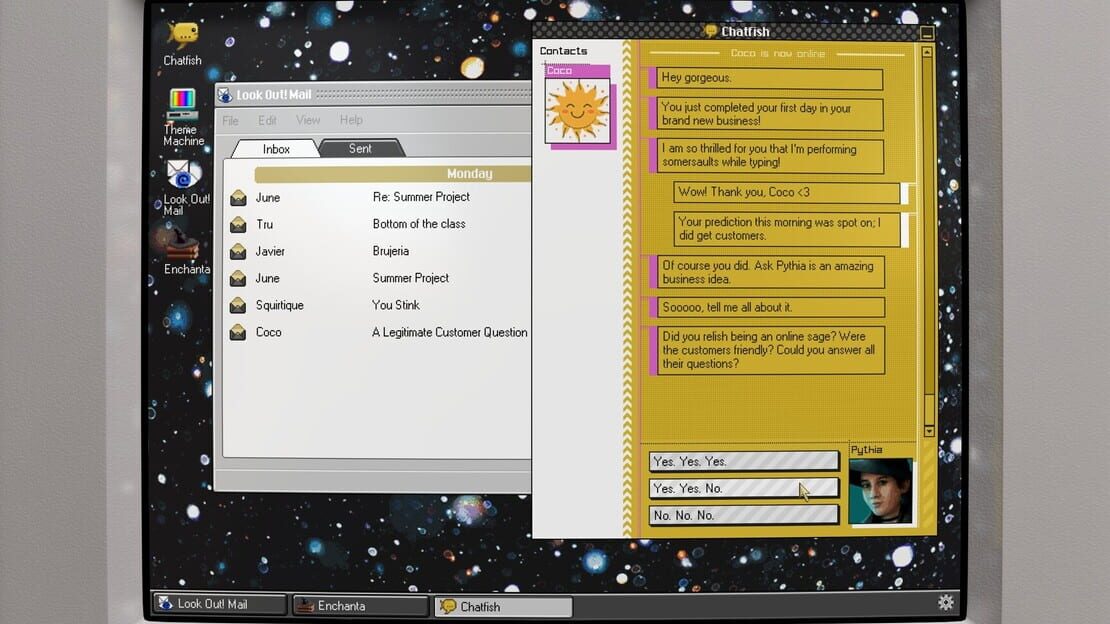1110x624 pixels.
Task: Open the Chatfish desktop icon
Action: pyautogui.click(x=183, y=43)
